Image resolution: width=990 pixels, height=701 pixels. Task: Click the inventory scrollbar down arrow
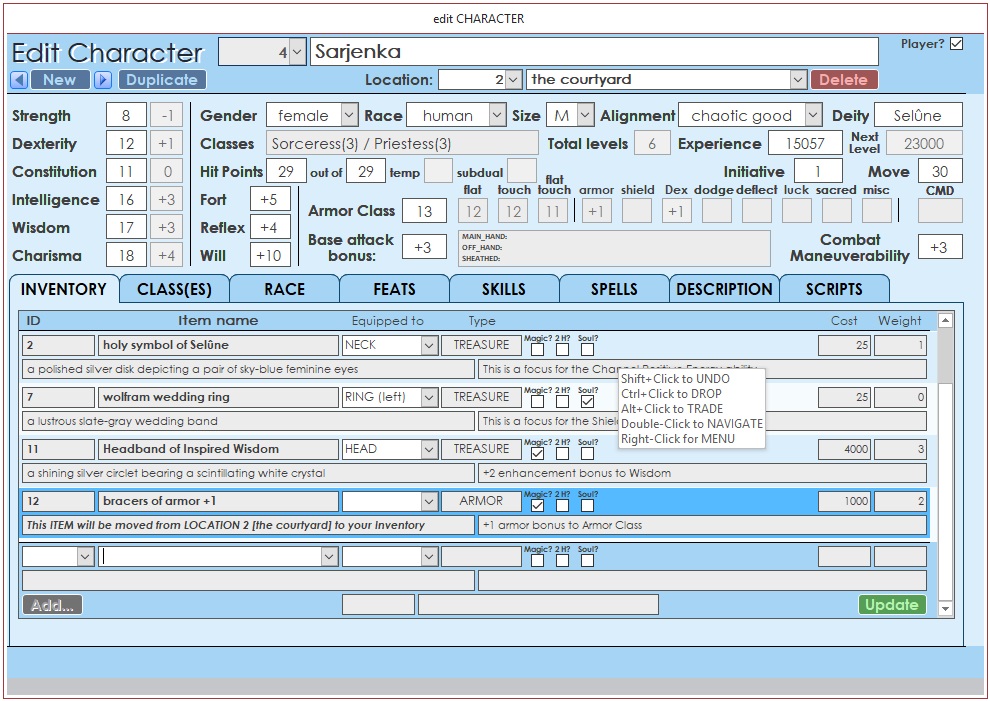(945, 608)
